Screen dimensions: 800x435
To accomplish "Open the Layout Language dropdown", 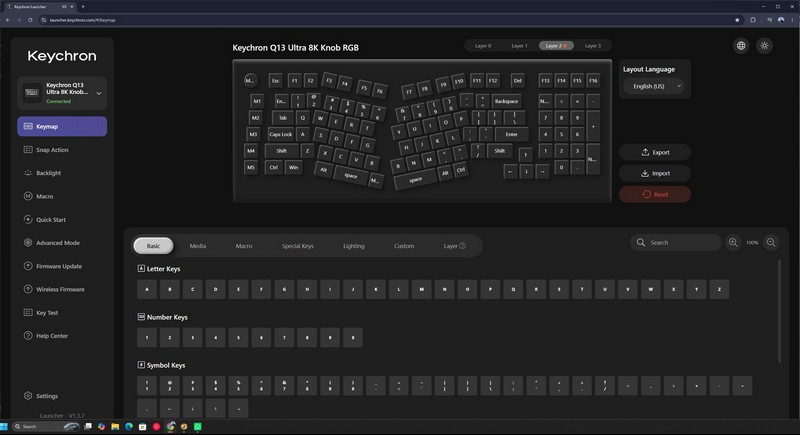I will tap(655, 86).
